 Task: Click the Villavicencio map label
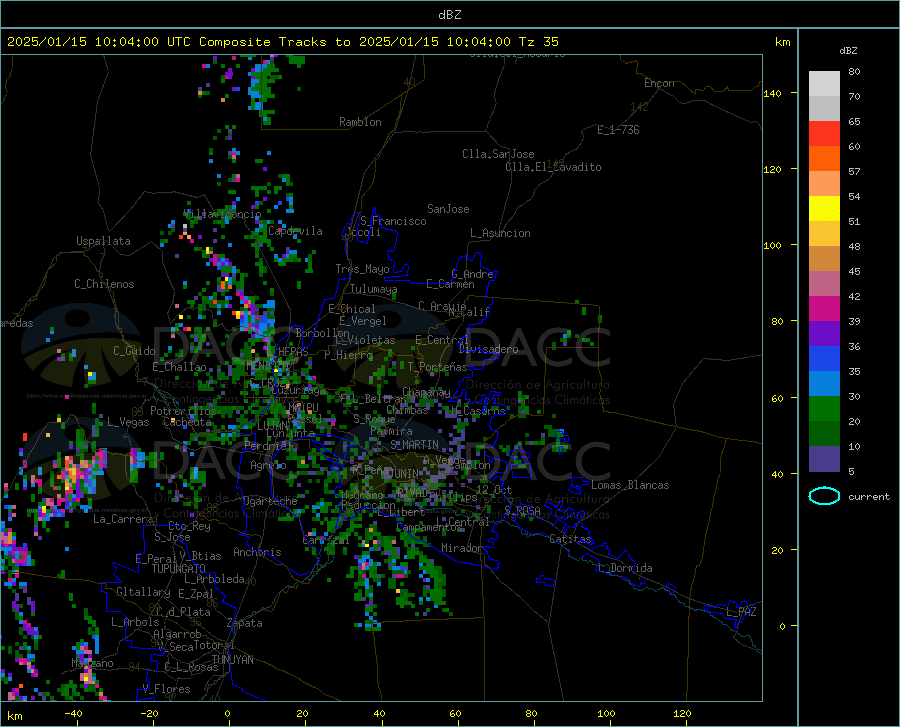point(223,214)
